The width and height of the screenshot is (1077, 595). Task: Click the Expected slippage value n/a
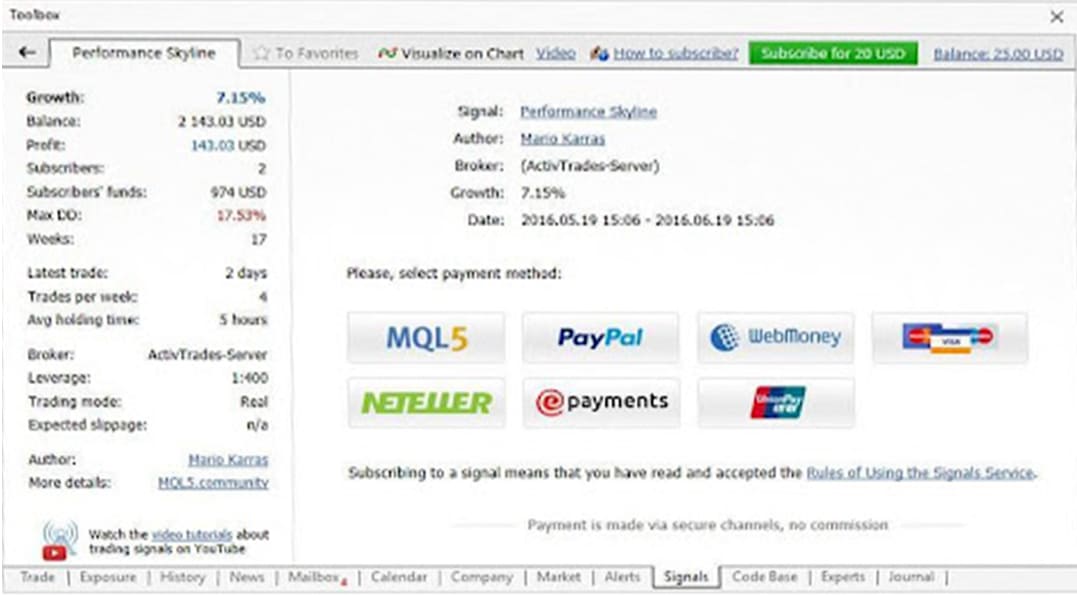(x=257, y=425)
